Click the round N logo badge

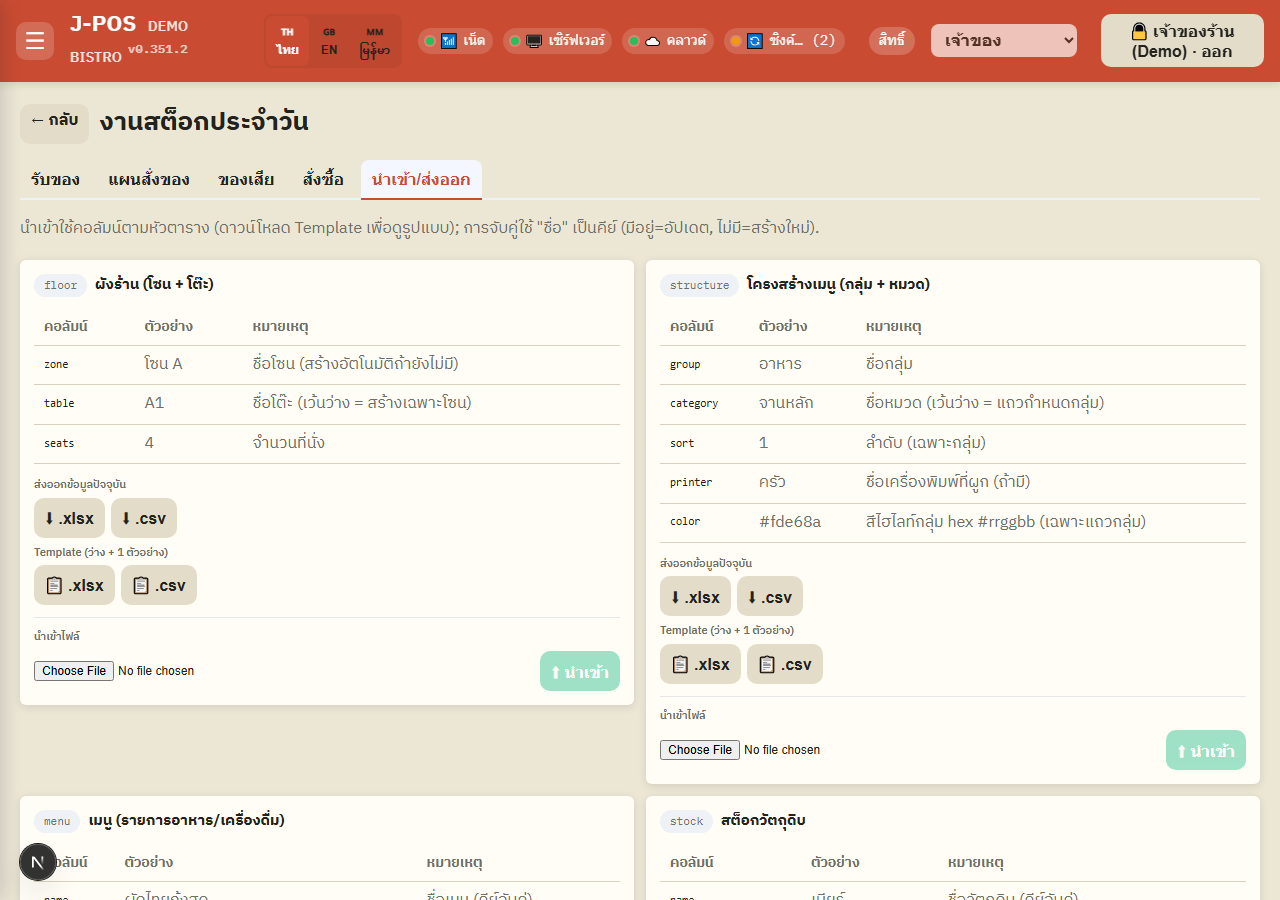tap(38, 862)
